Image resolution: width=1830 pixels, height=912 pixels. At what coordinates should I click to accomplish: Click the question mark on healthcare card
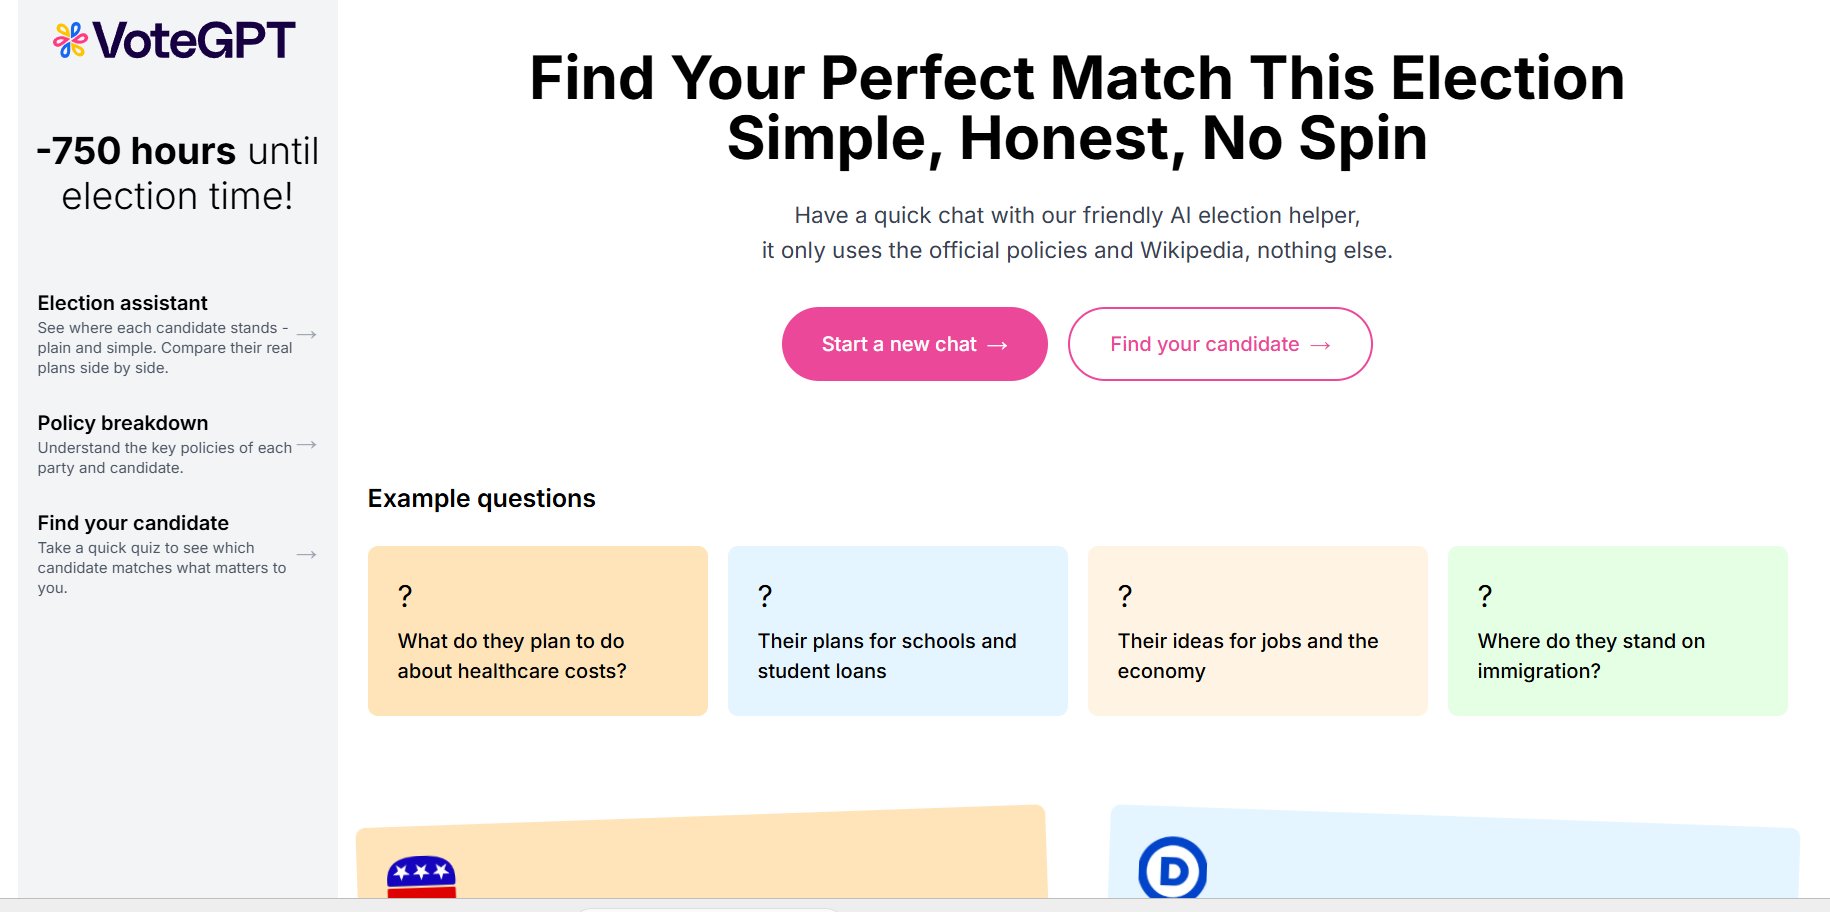click(405, 596)
